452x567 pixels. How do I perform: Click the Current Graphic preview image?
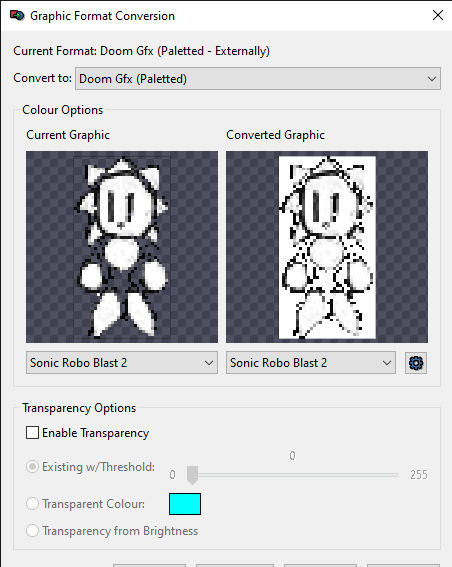[122, 247]
